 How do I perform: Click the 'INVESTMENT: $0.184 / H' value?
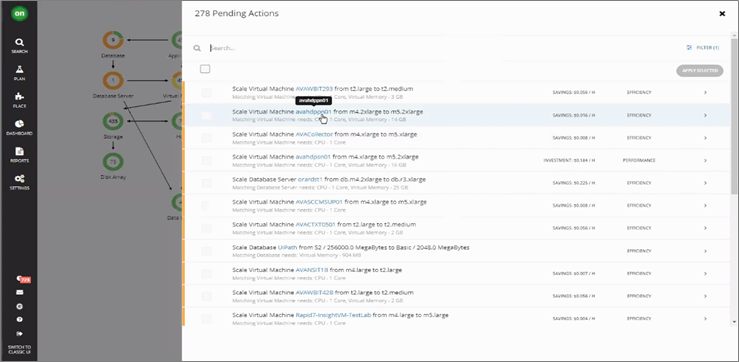[x=569, y=160]
